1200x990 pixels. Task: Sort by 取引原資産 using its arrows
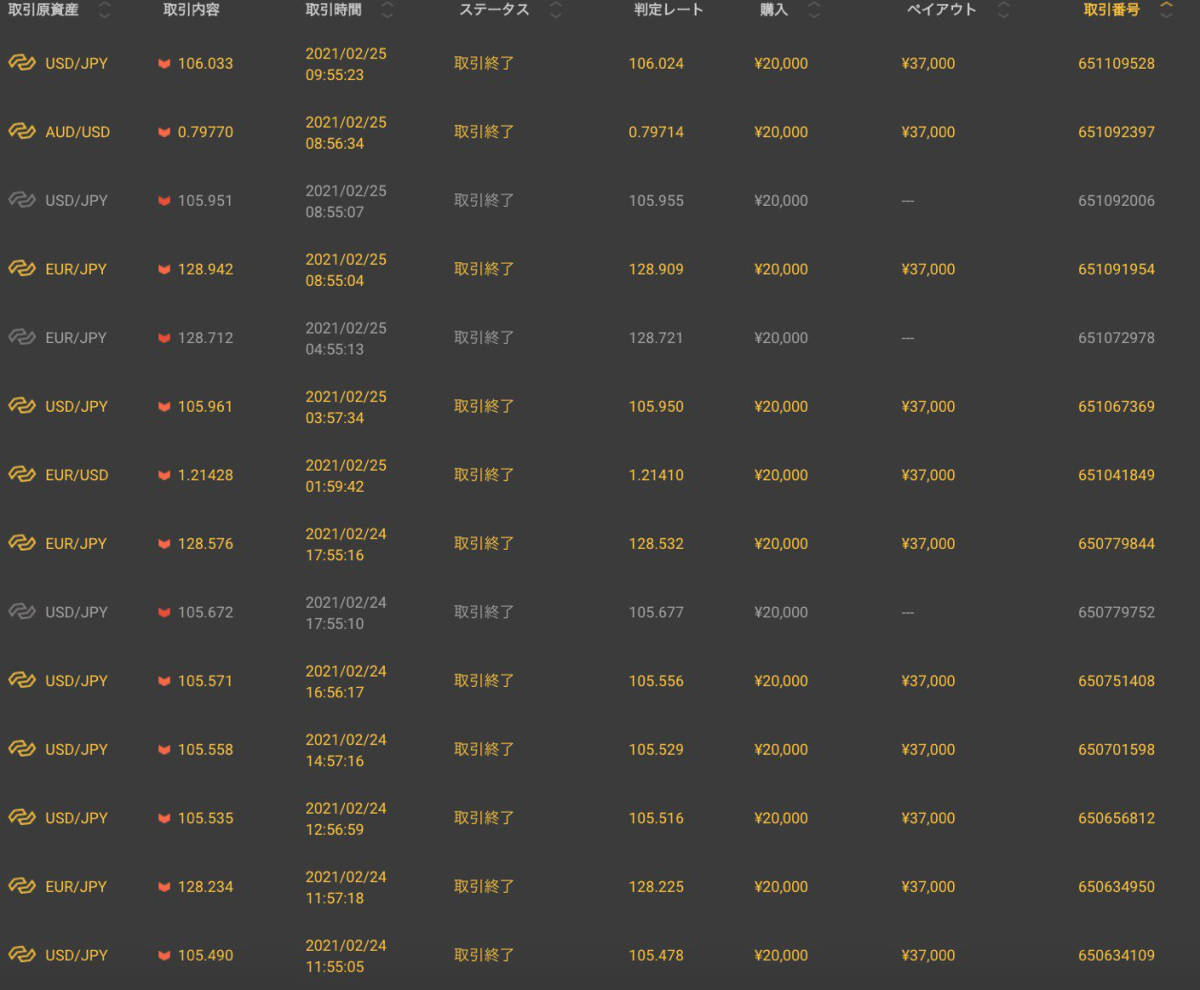click(105, 10)
